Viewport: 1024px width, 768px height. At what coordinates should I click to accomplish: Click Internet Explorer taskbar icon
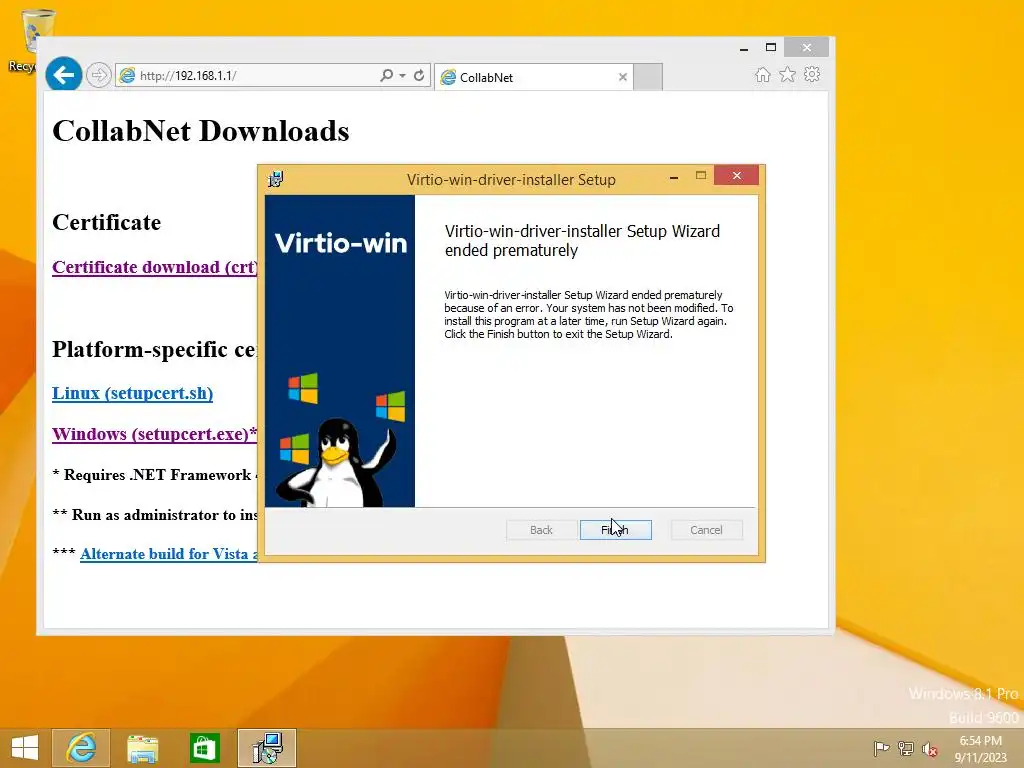(81, 748)
